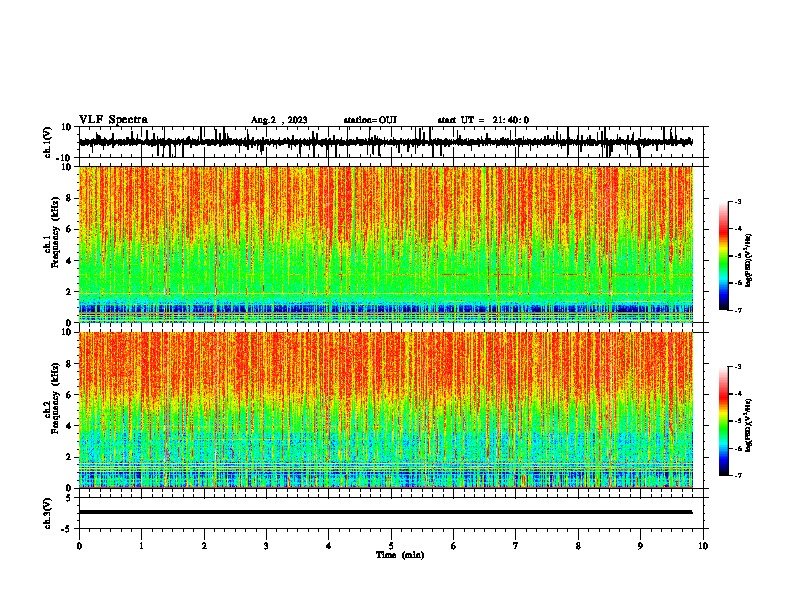Click the "-7" label on ch.1 colorbar

(737, 310)
